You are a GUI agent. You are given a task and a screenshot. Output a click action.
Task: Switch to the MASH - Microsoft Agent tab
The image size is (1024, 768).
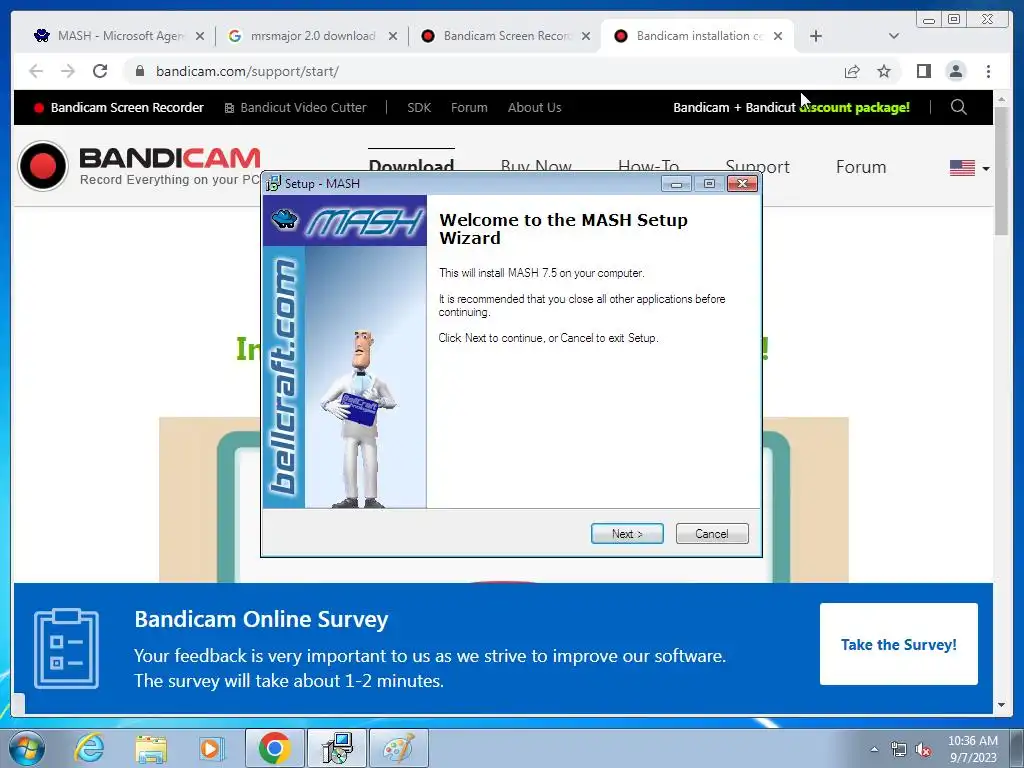[x=120, y=36]
